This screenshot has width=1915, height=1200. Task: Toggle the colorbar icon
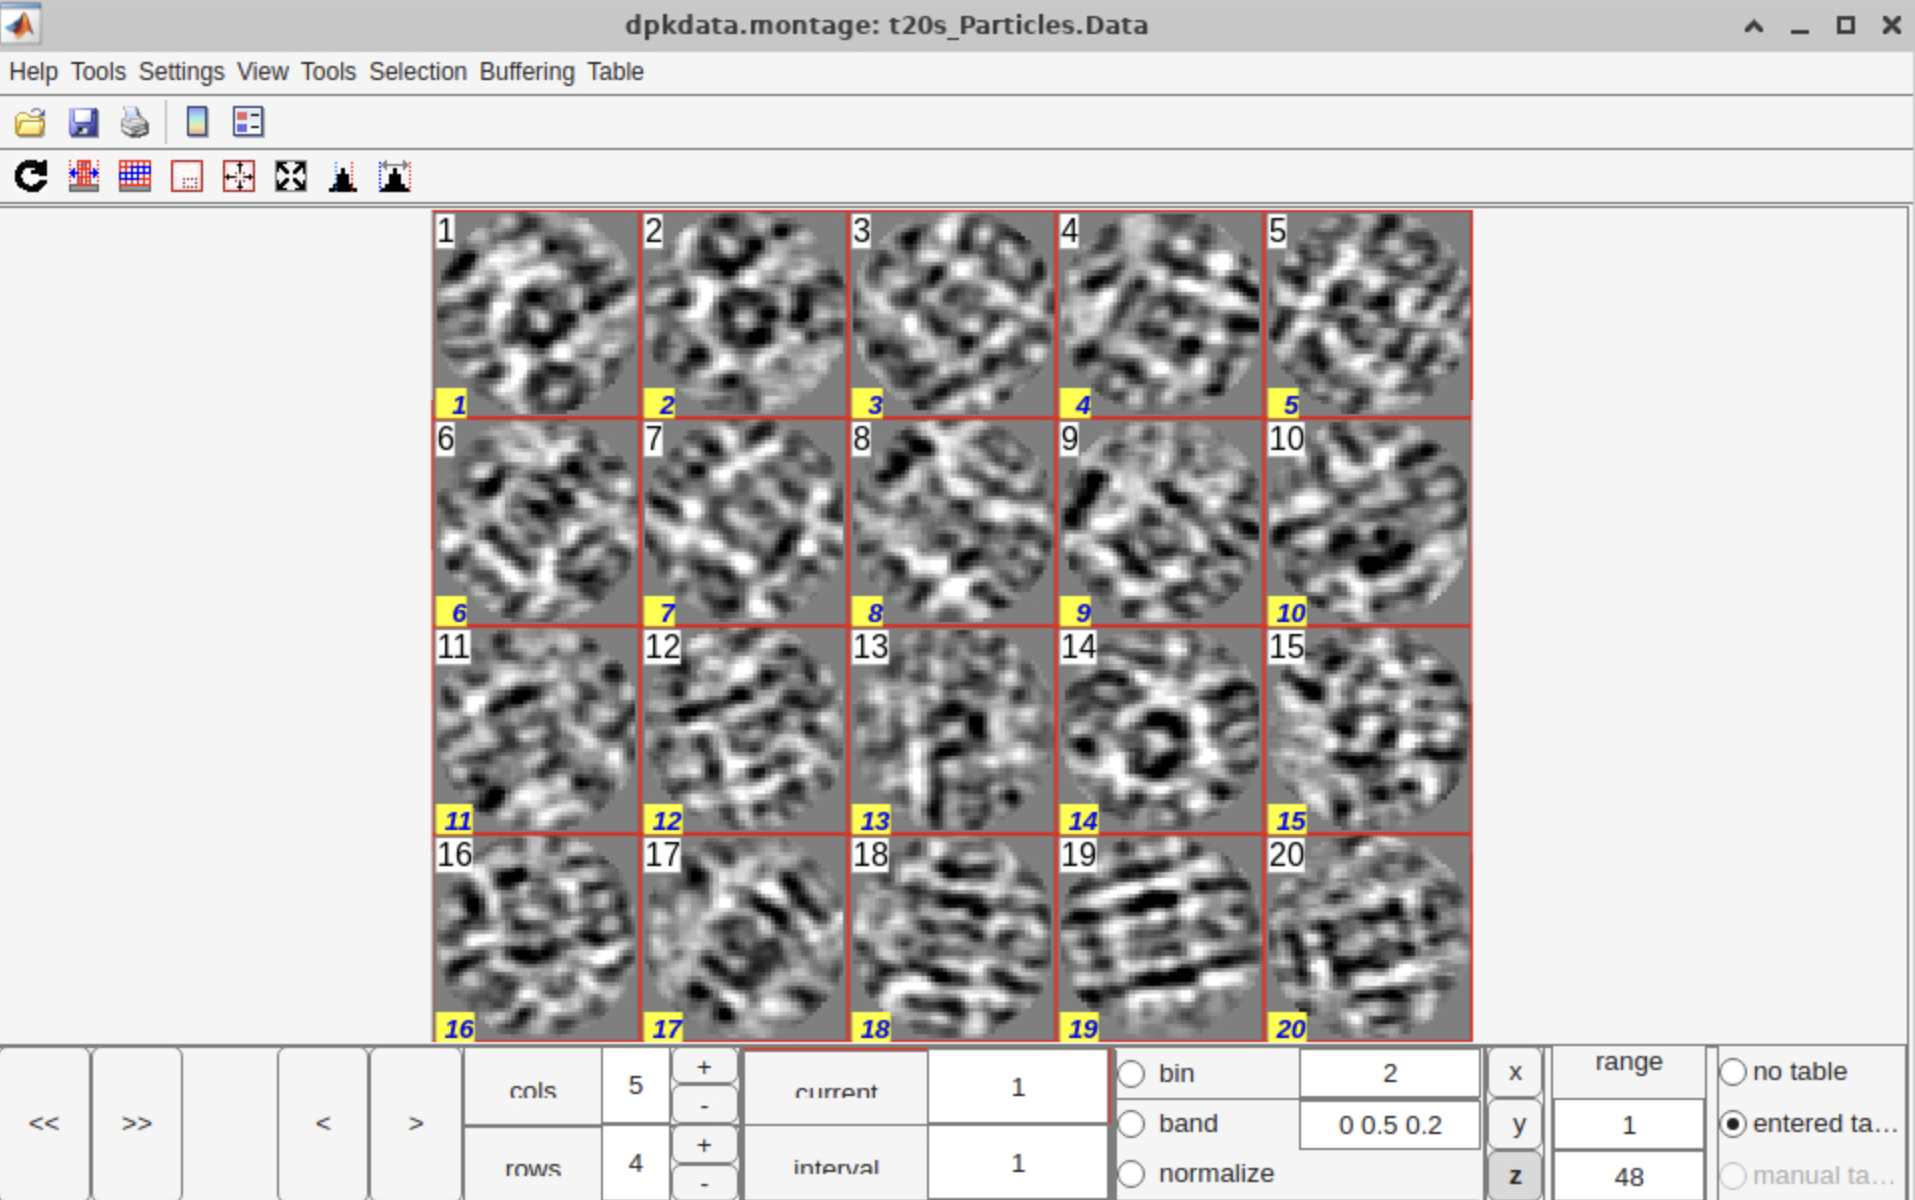[197, 122]
